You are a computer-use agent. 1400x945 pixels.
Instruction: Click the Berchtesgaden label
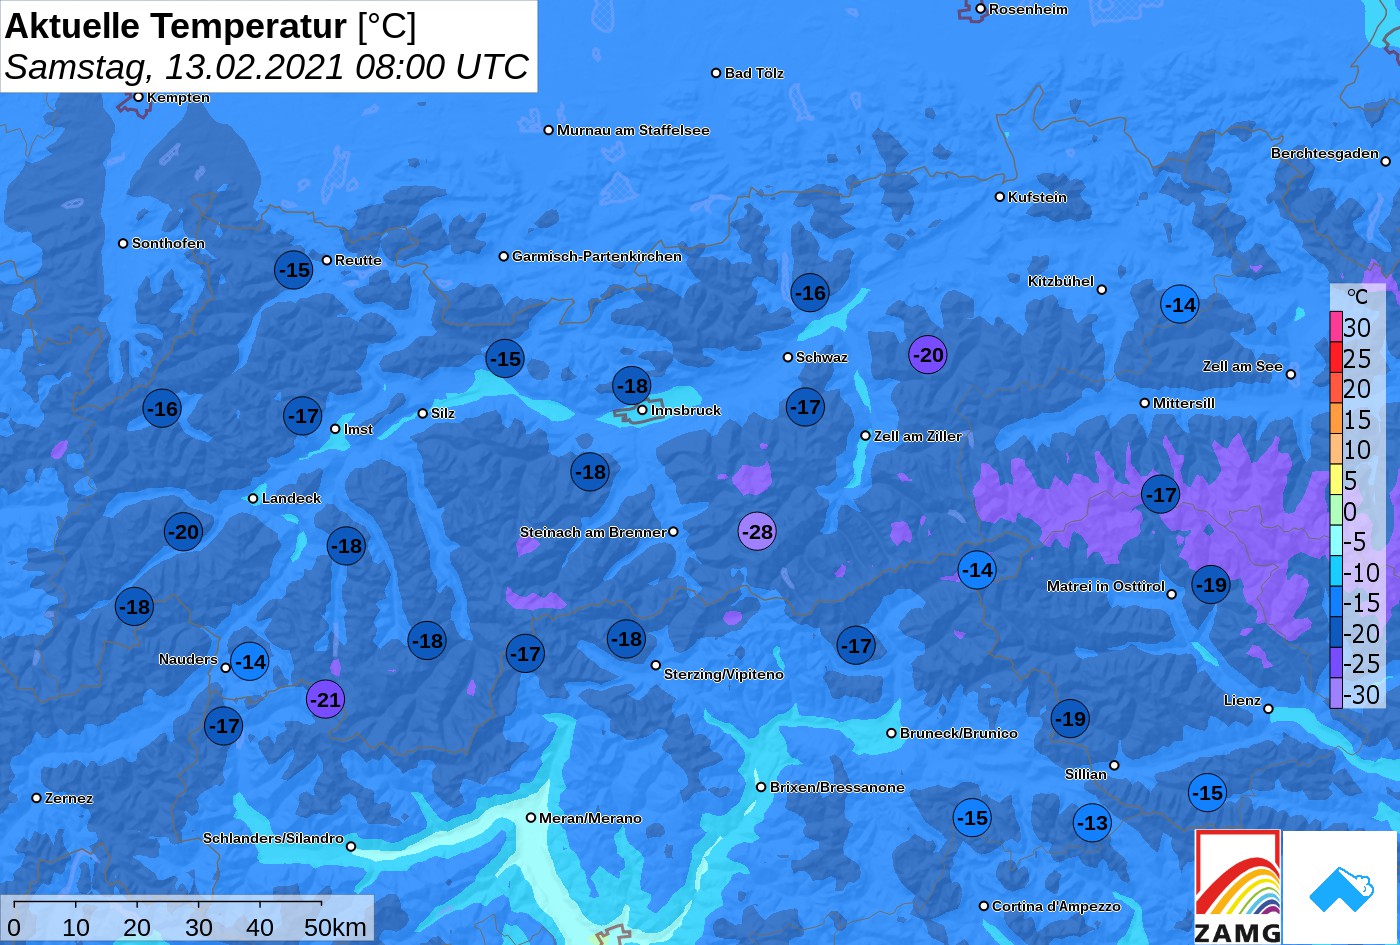click(1325, 153)
